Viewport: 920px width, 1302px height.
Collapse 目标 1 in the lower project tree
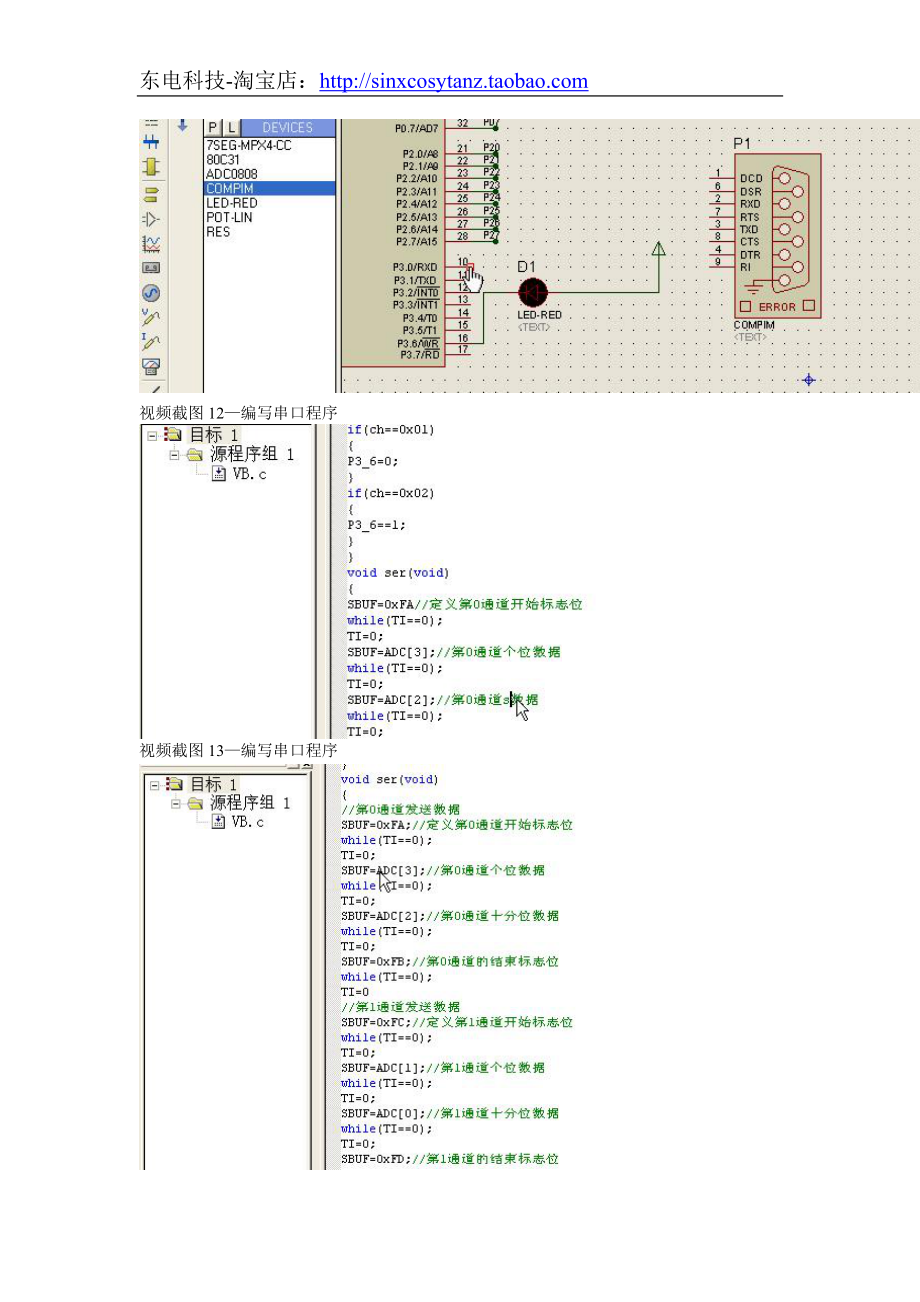156,785
